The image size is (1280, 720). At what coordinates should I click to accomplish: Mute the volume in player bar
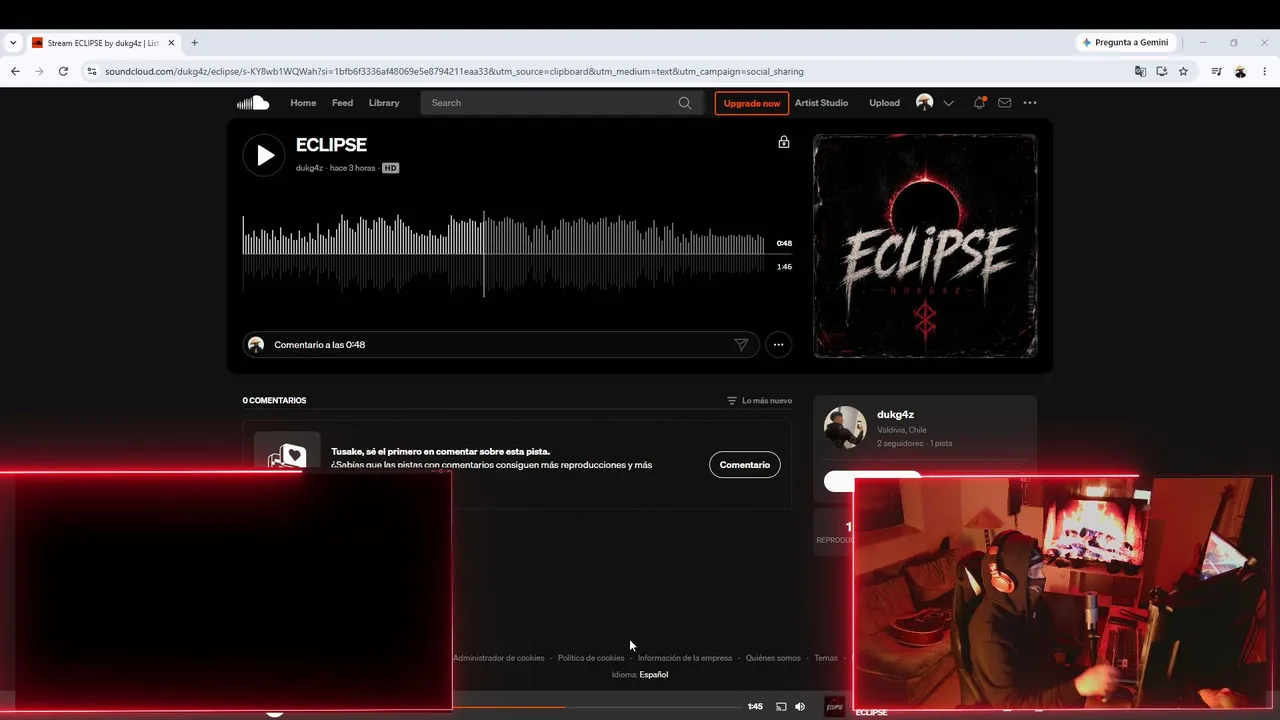point(800,707)
